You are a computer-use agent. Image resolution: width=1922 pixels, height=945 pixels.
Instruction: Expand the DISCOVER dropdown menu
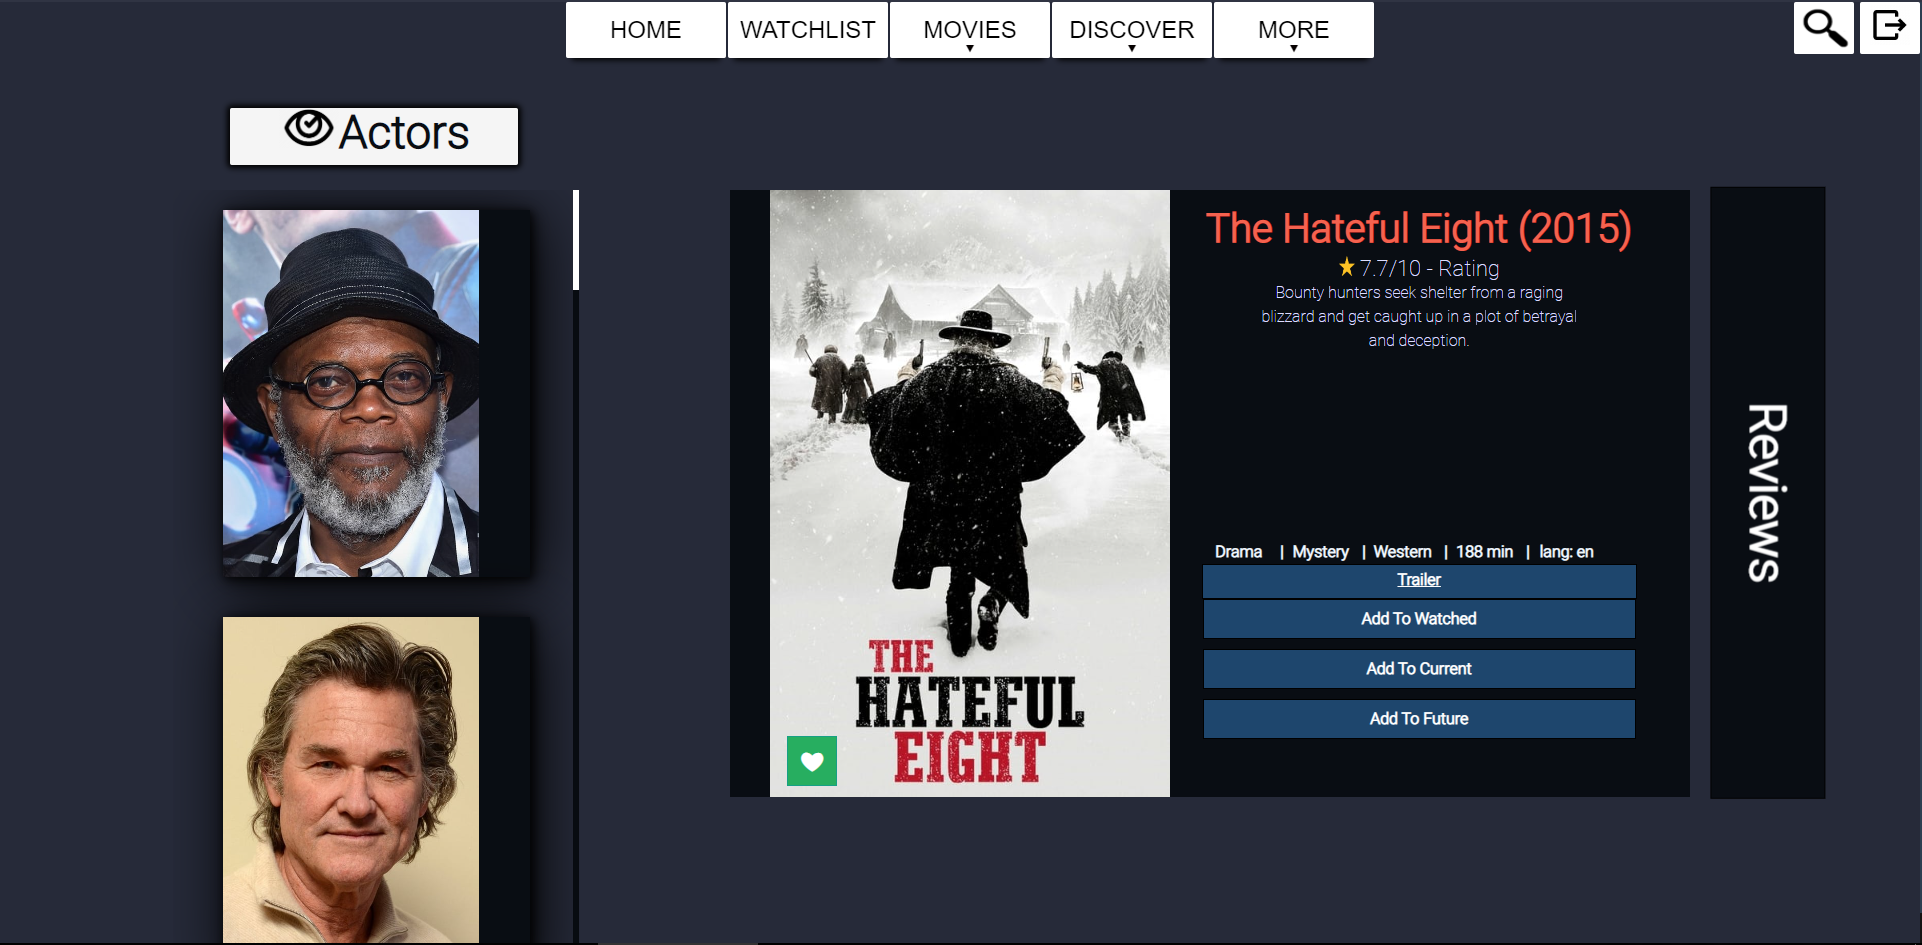[1132, 30]
